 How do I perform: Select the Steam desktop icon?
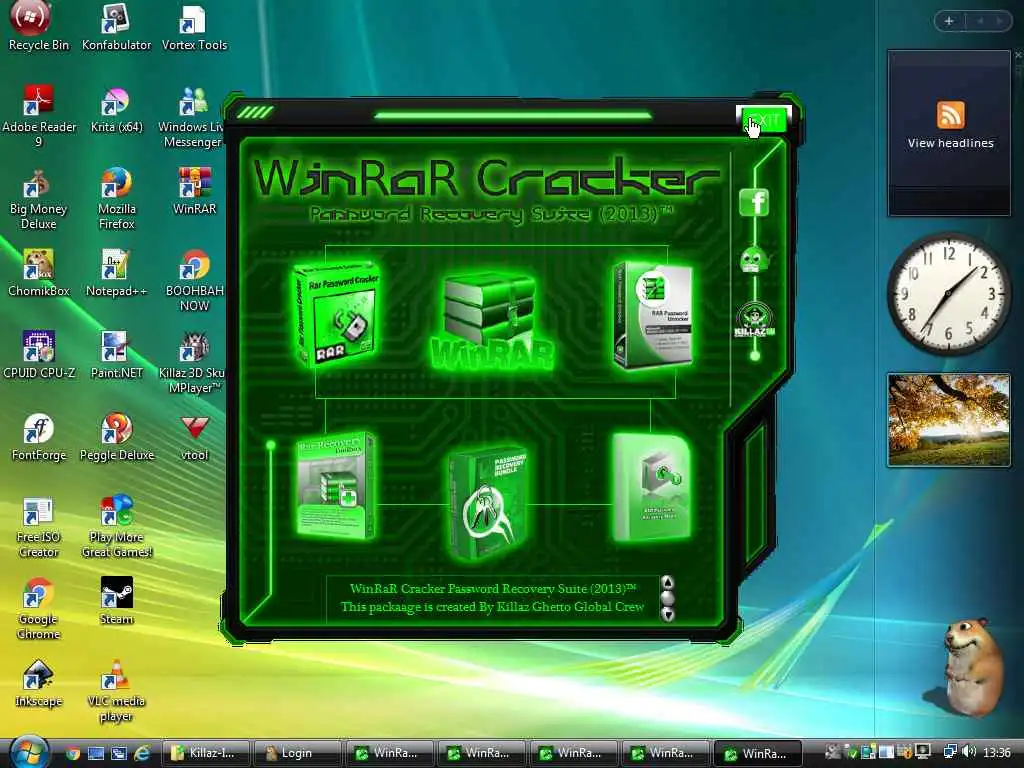(x=116, y=601)
